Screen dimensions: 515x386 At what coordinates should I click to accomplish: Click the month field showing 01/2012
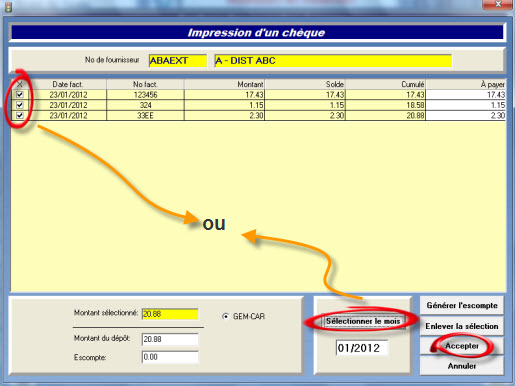click(362, 348)
